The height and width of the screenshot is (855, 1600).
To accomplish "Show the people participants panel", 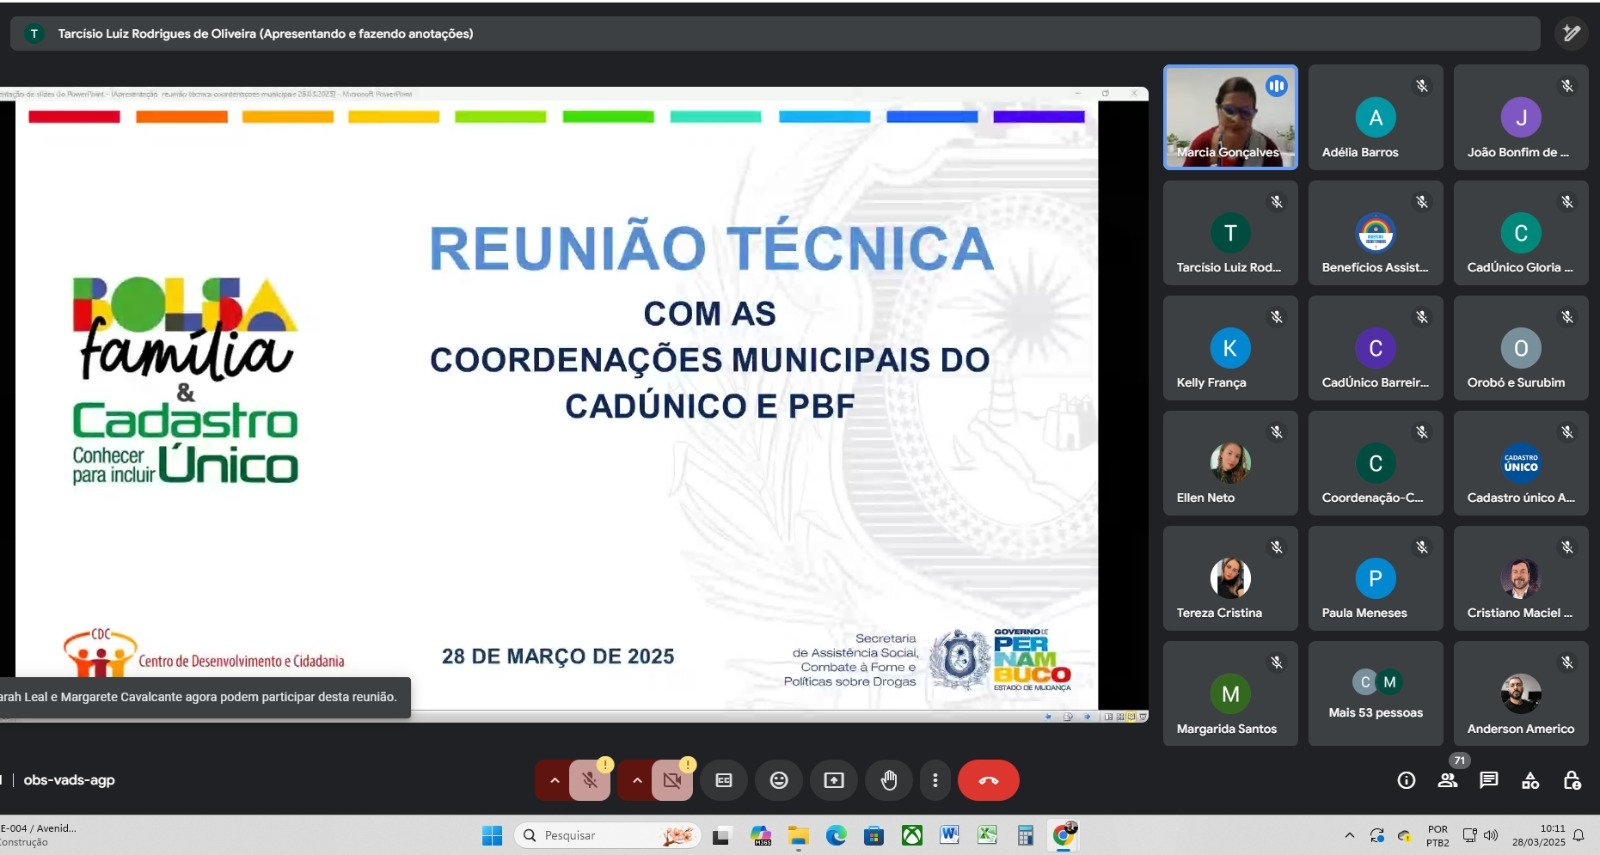I will 1447,781.
